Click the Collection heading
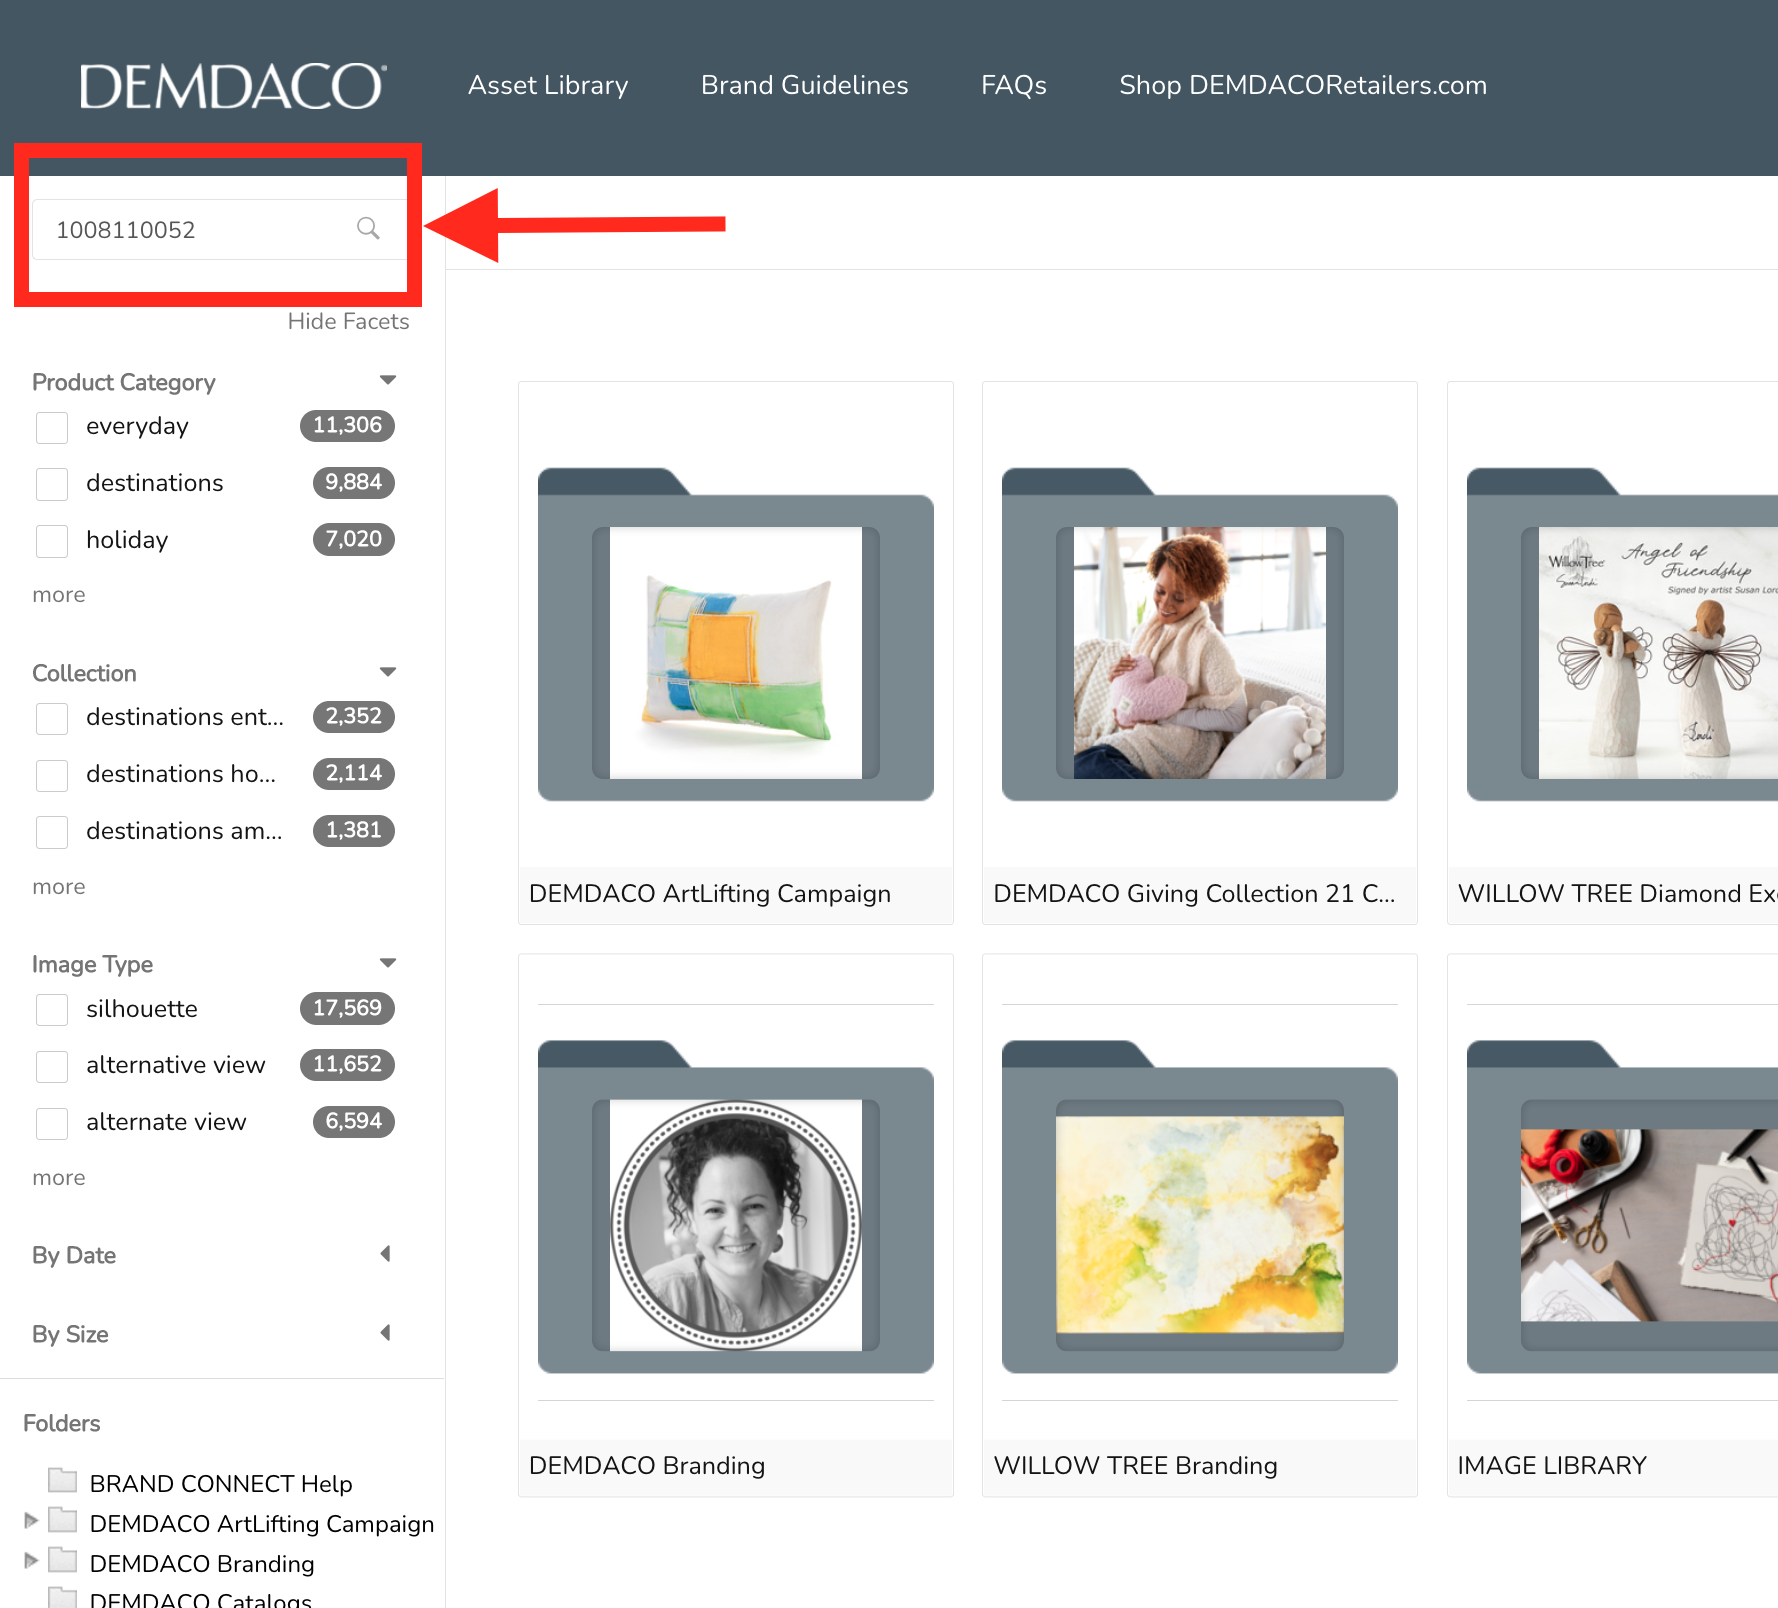 click(x=84, y=673)
